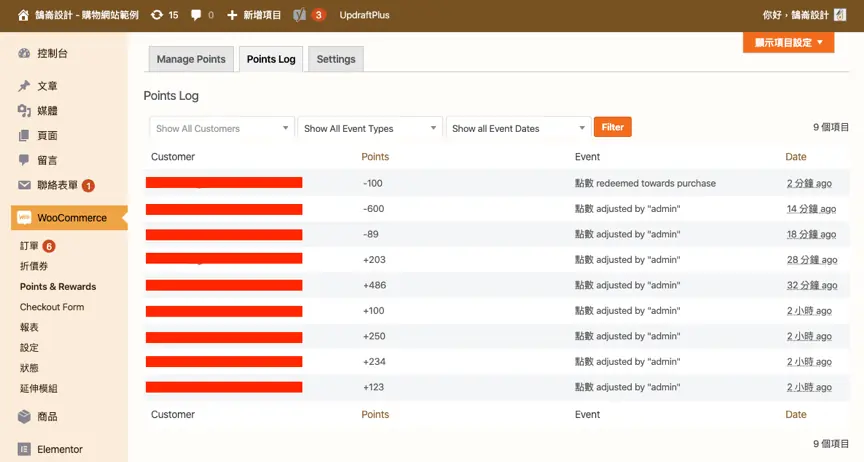Open the comments bubble icon in admin bar
This screenshot has width=864, height=462.
click(x=196, y=15)
